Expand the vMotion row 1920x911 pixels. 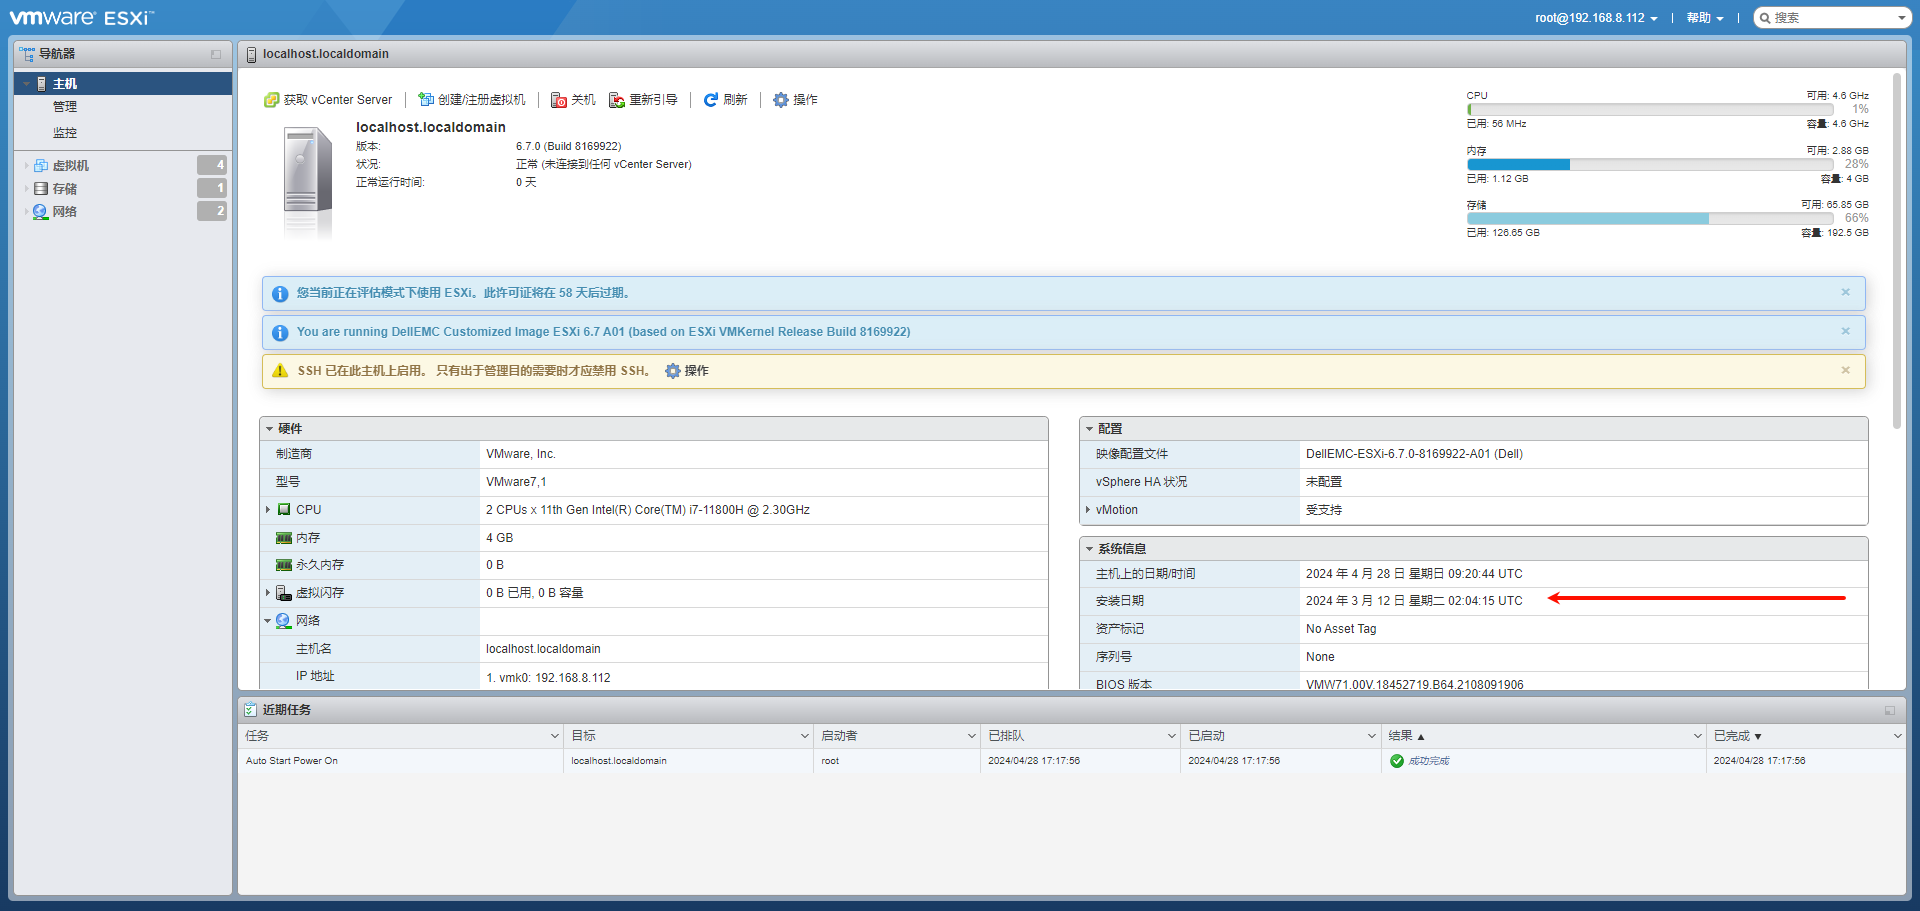tap(1088, 510)
